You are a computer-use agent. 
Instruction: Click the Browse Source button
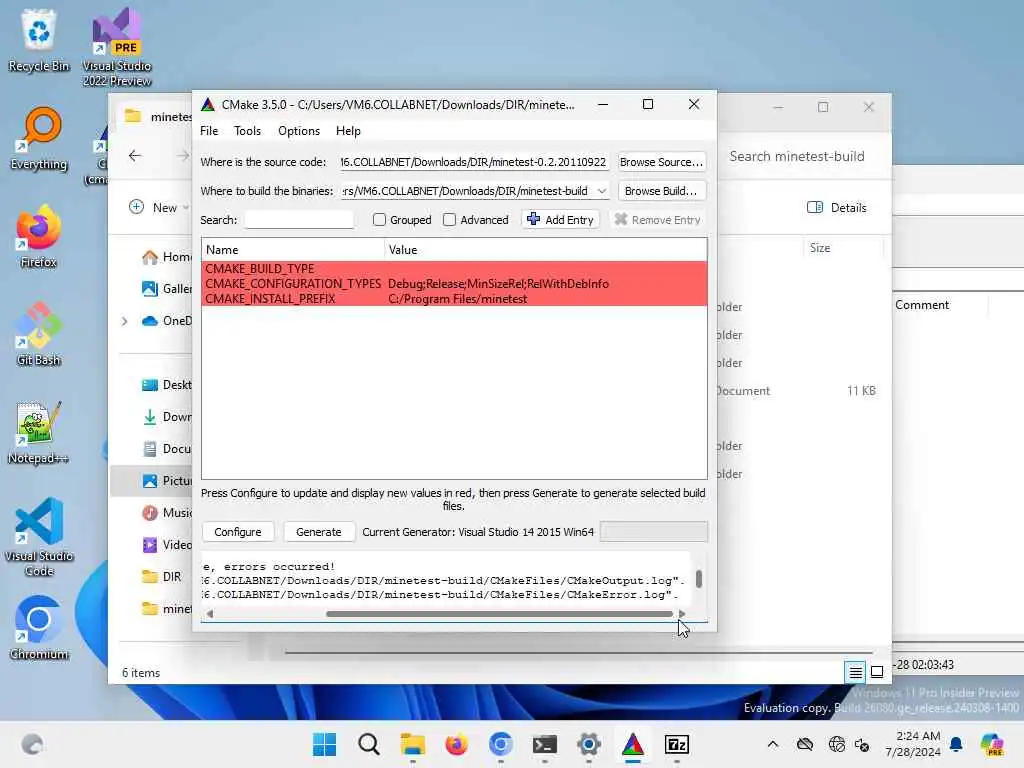(662, 162)
